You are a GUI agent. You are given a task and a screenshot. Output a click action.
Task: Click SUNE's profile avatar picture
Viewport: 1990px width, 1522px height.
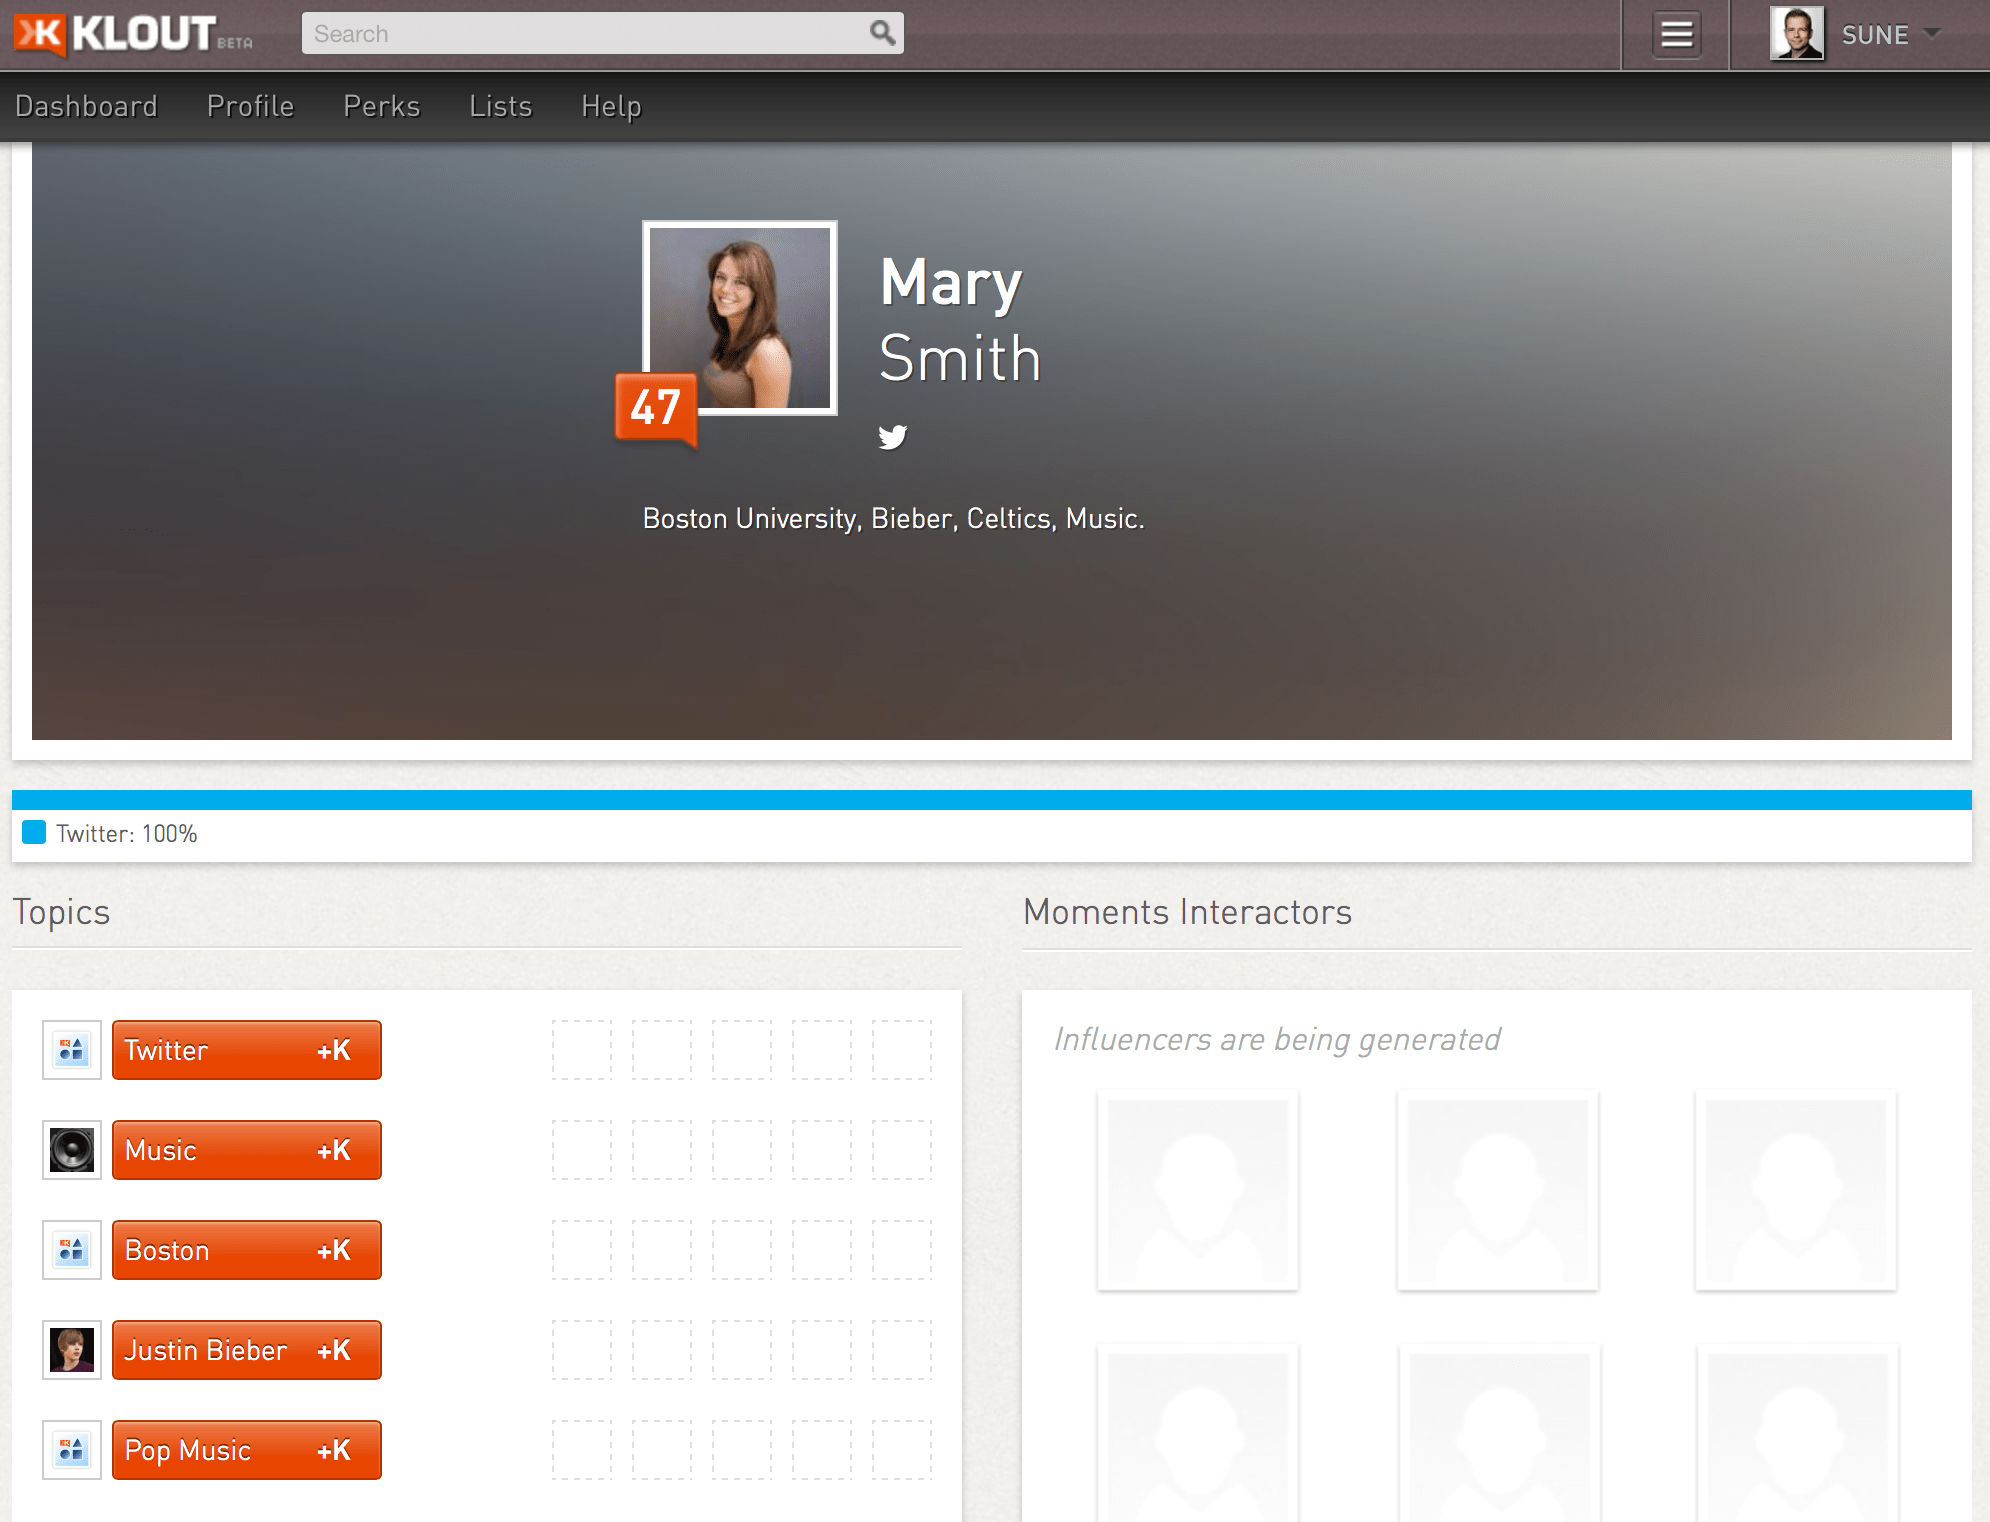coord(1795,33)
